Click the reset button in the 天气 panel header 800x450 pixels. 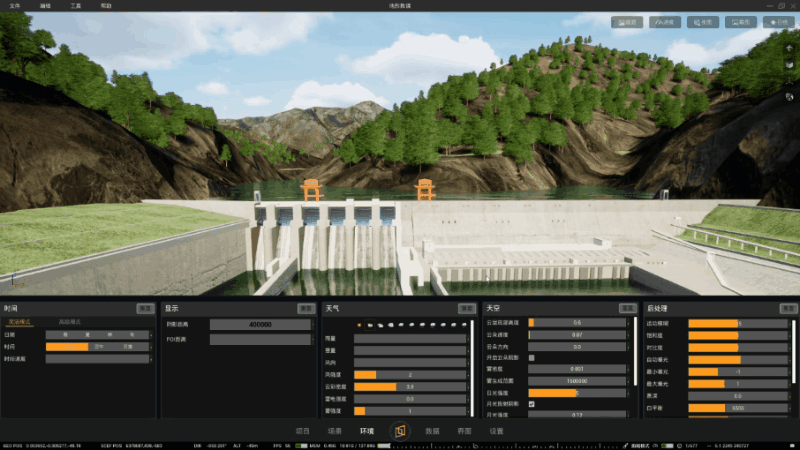[x=467, y=309]
